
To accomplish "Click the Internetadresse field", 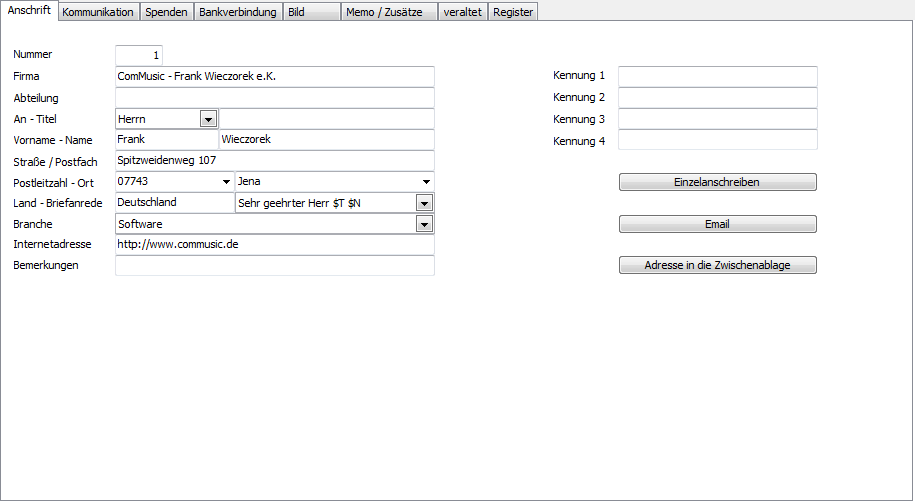I will pos(275,245).
